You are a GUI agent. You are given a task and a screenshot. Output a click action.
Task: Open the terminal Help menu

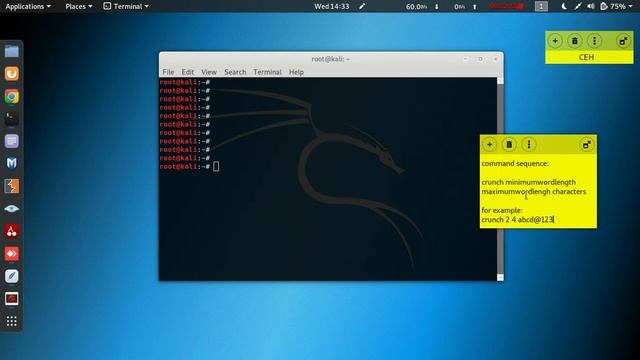click(x=296, y=72)
